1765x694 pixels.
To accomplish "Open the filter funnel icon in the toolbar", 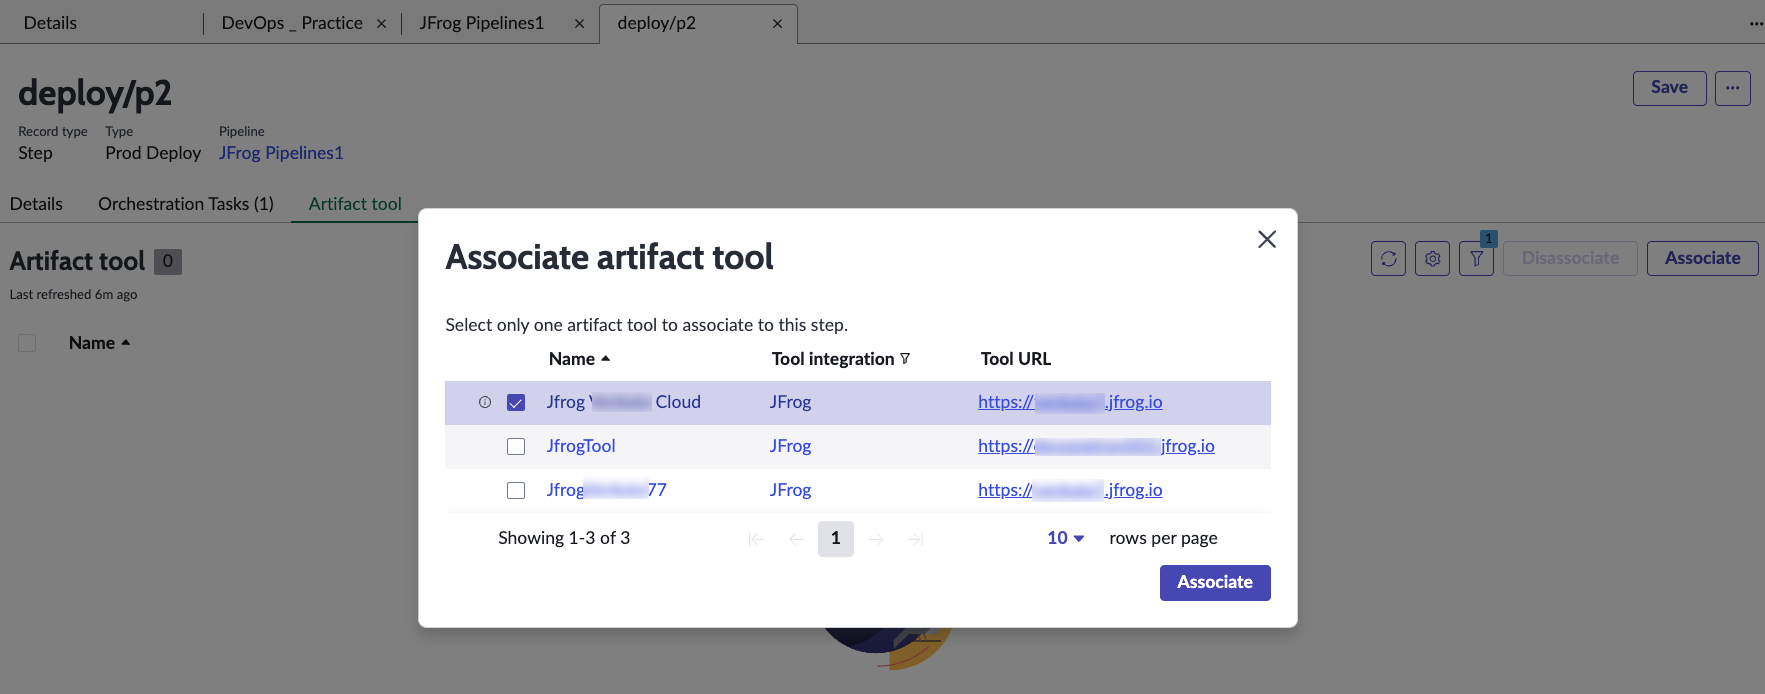I will pyautogui.click(x=1476, y=258).
